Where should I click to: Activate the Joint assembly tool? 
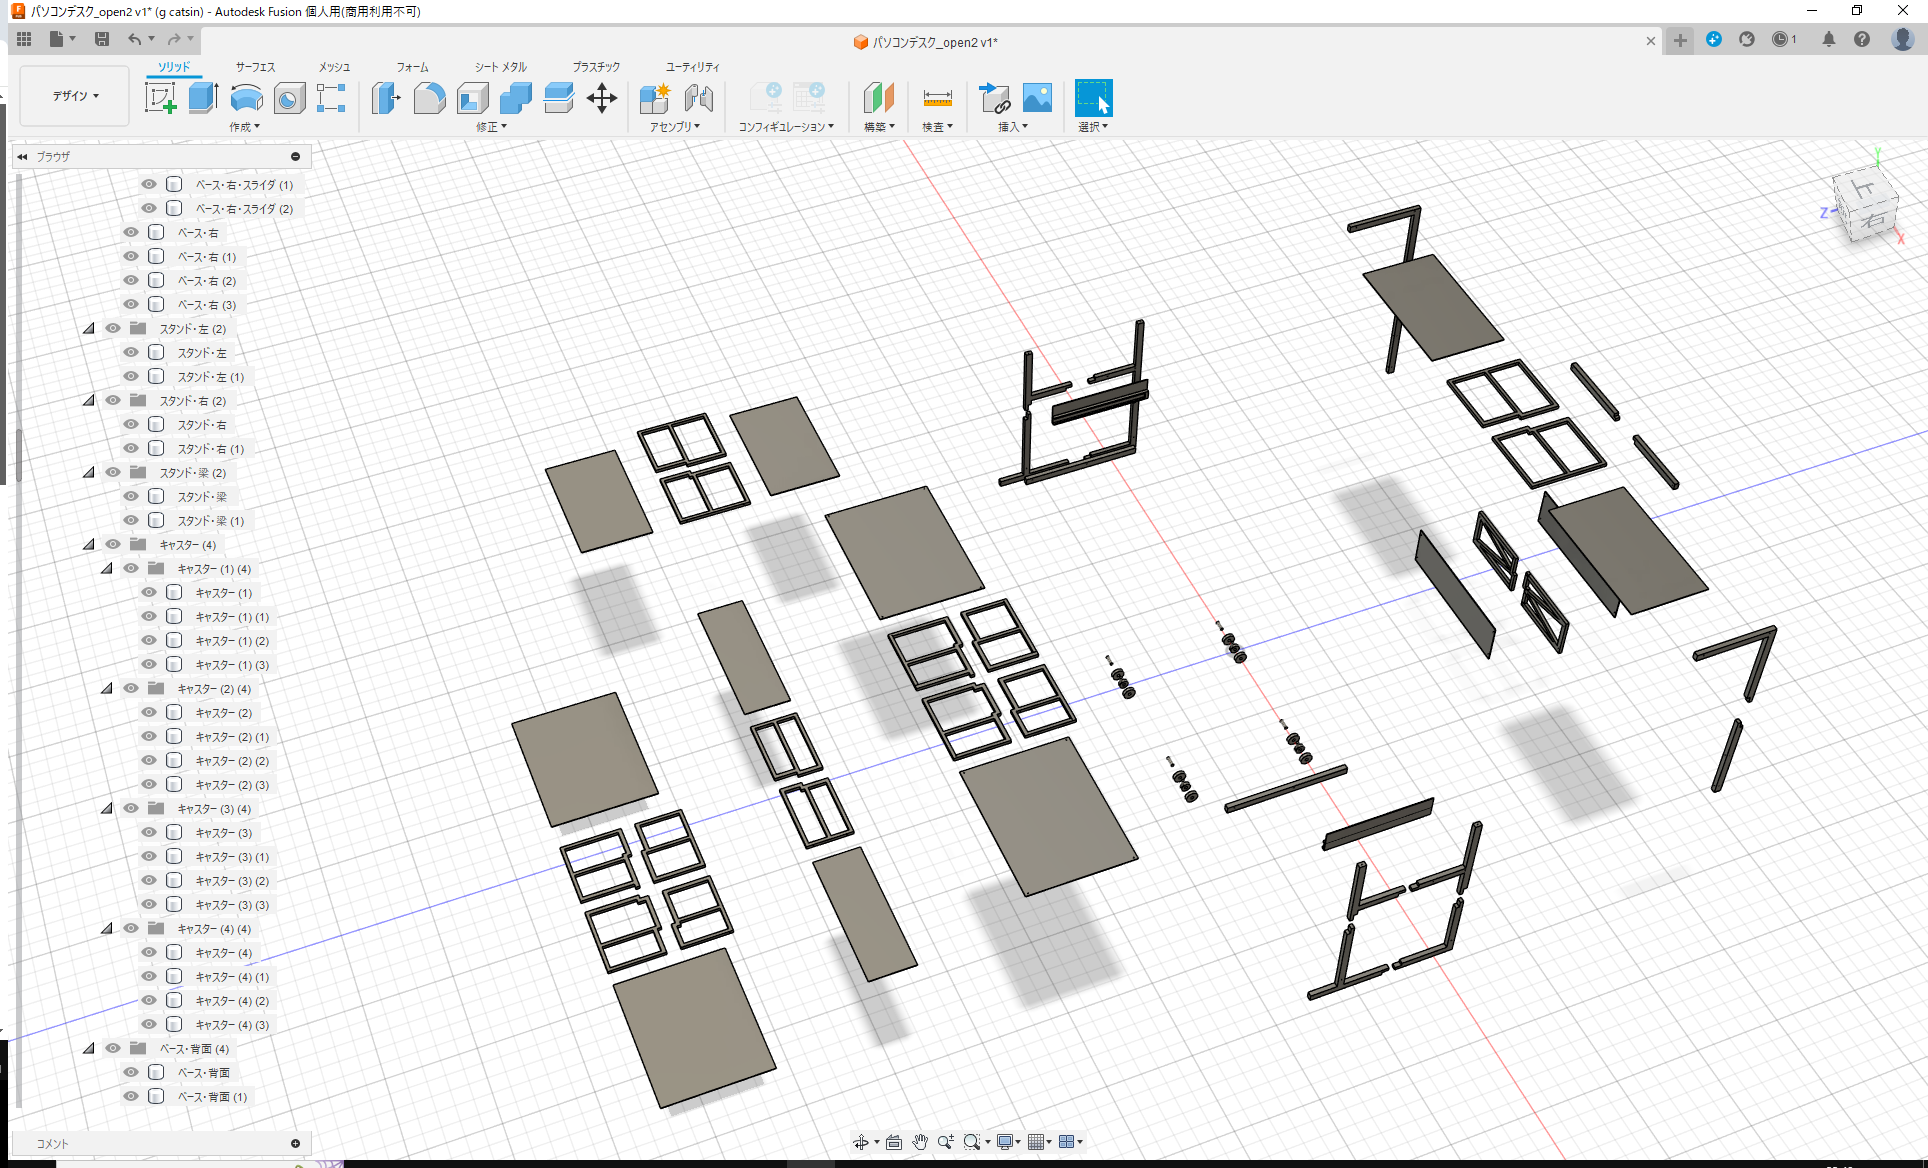697,98
